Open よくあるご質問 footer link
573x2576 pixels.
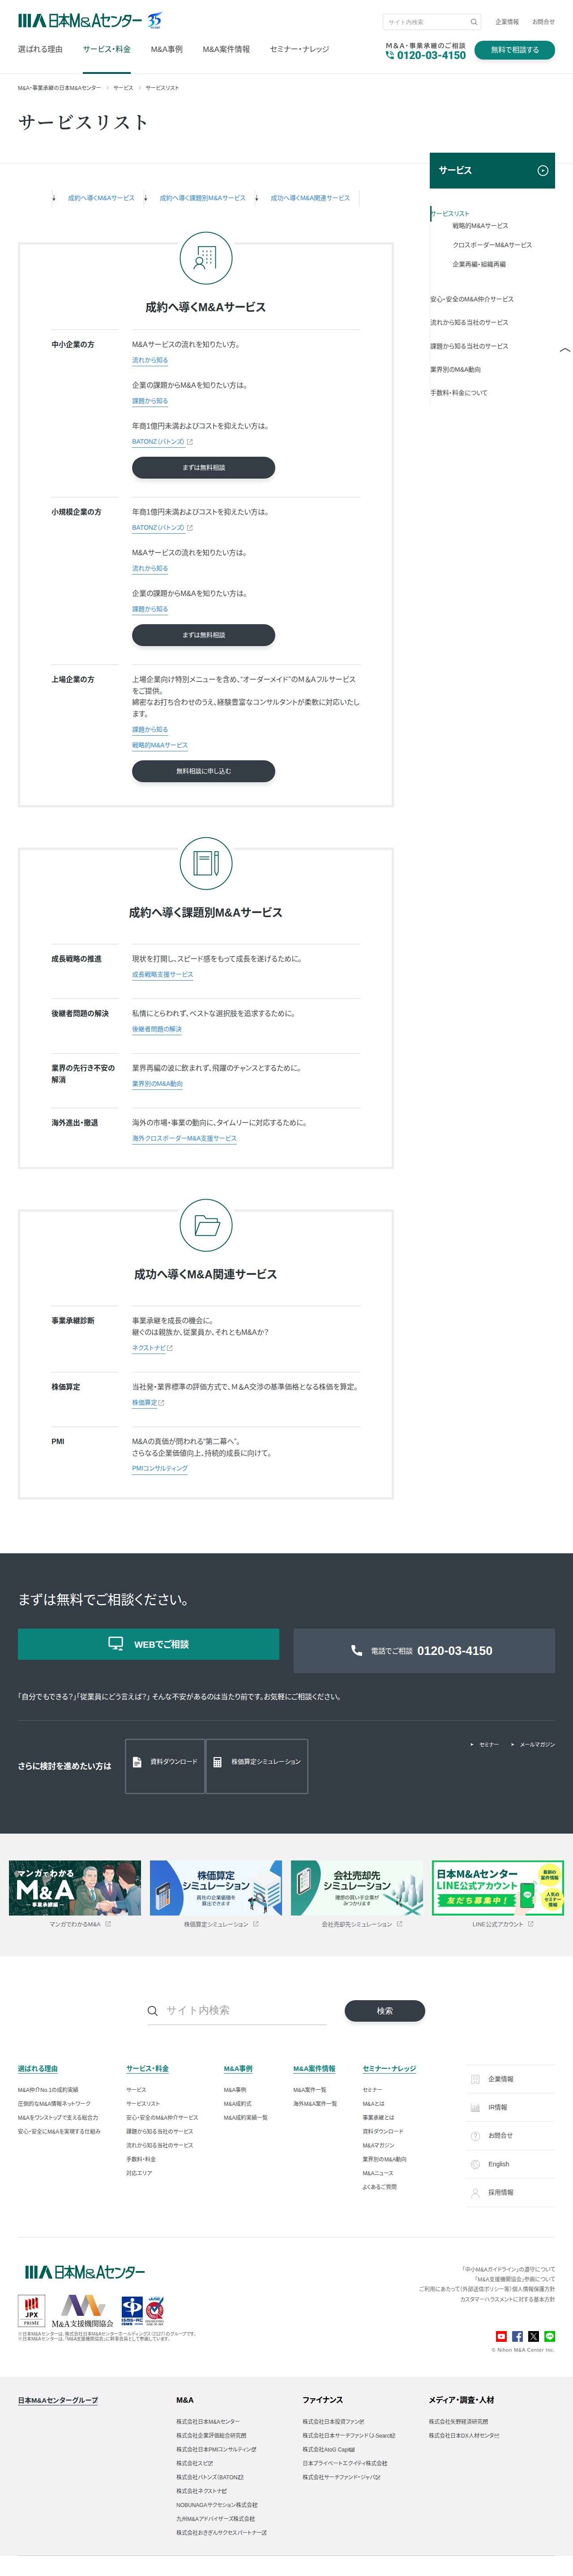click(x=379, y=2187)
